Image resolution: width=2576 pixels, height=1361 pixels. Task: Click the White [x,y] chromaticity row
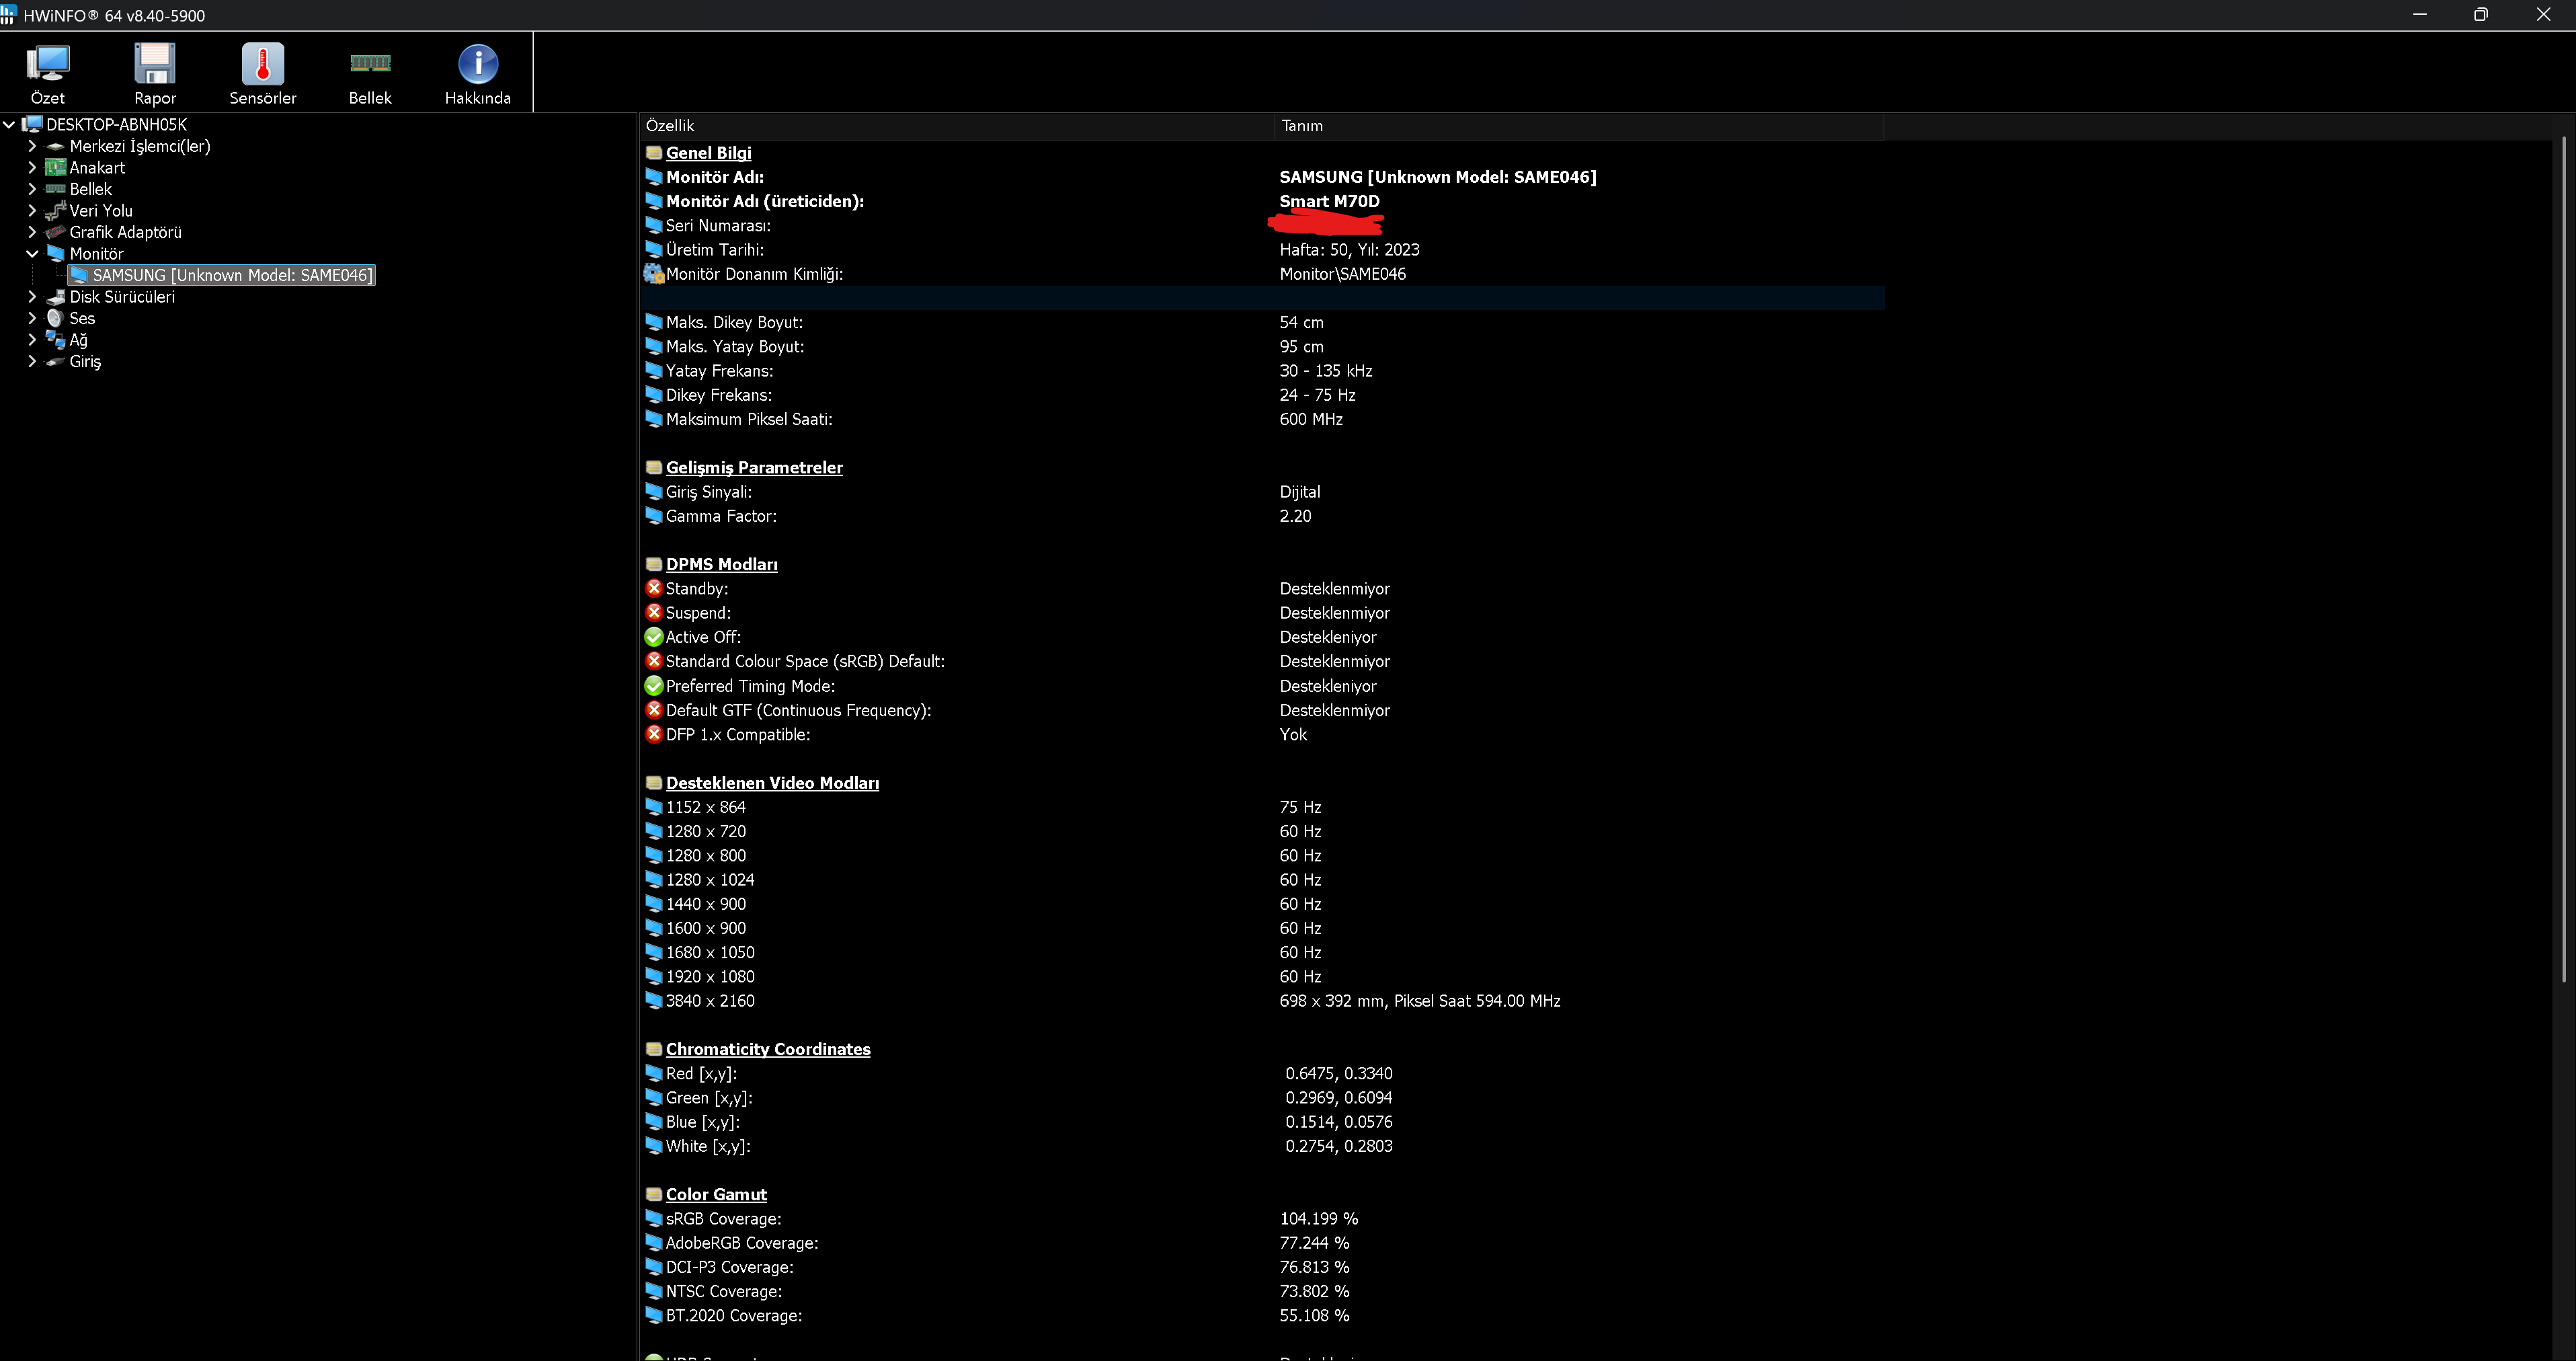tap(1262, 1146)
